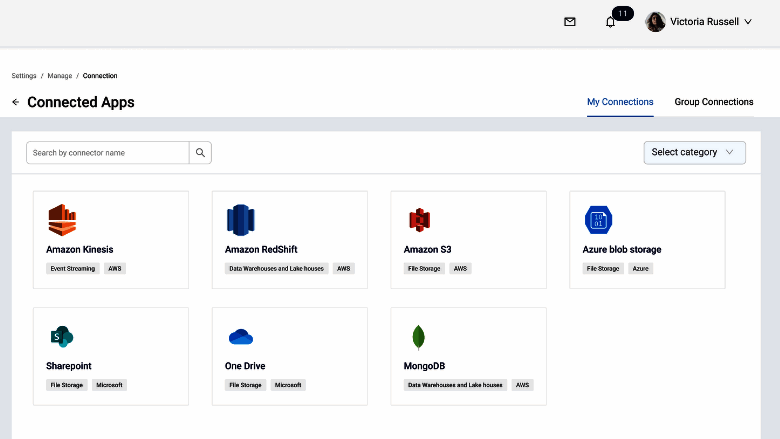Click Data Warehouses tag on Amazon RedShift
The image size is (780, 439).
pos(277,268)
